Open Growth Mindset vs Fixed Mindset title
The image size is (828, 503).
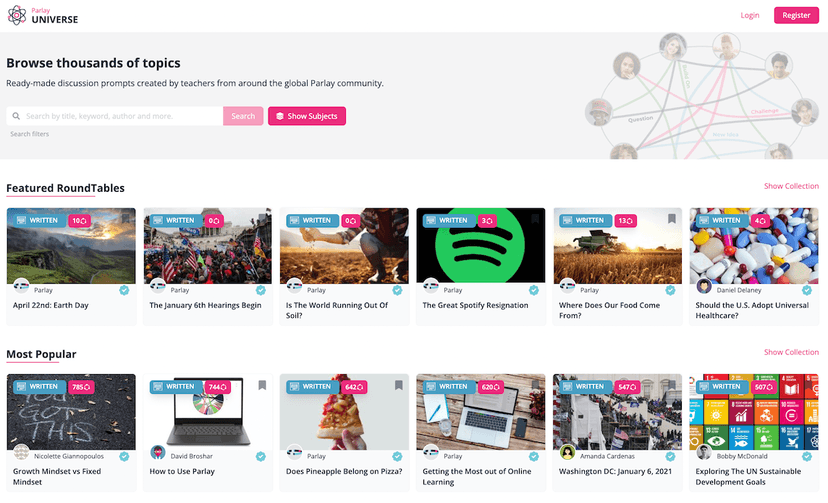click(x=57, y=477)
